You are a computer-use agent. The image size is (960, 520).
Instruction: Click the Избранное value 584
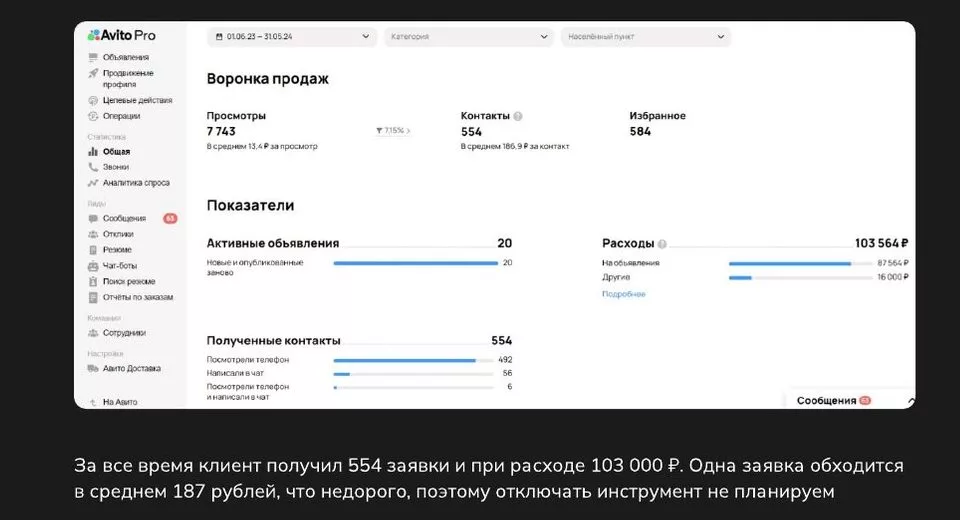pyautogui.click(x=640, y=131)
